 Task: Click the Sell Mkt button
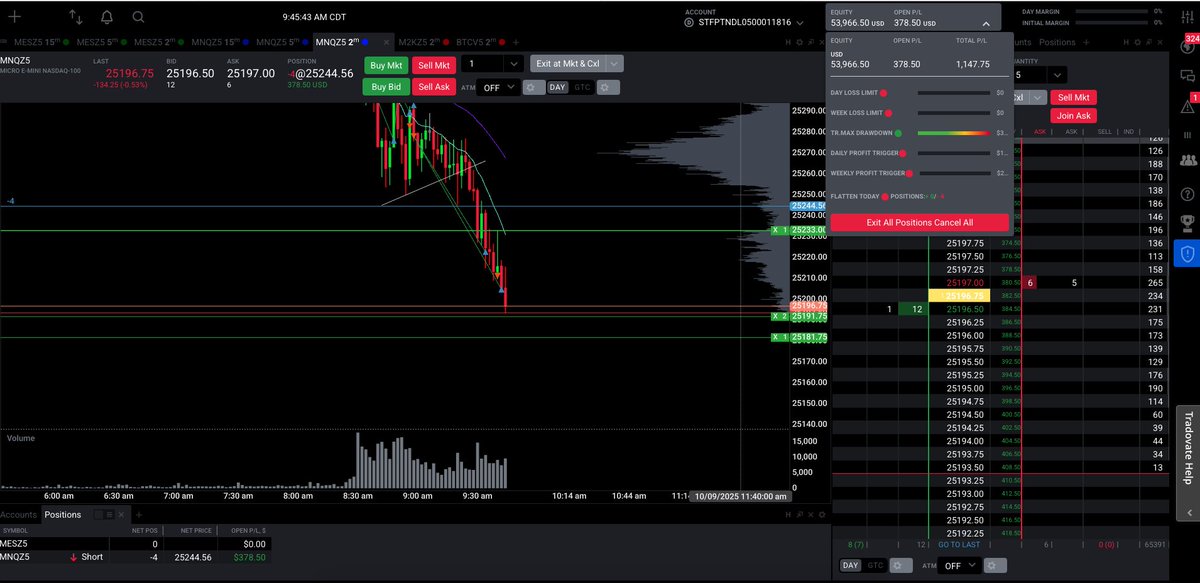pyautogui.click(x=434, y=64)
